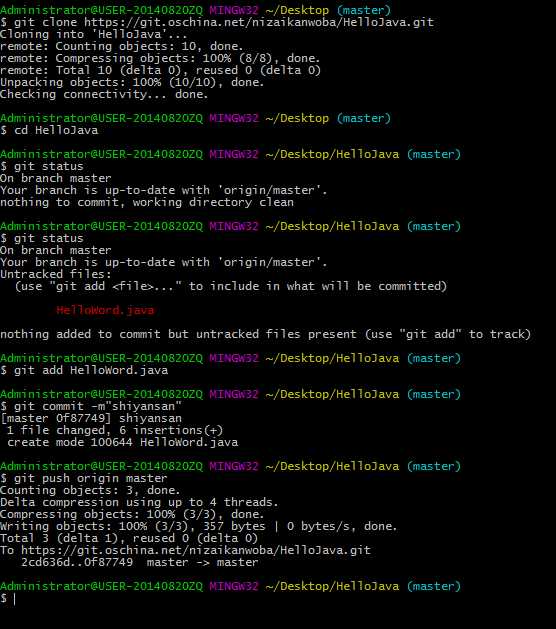Click the 'Cloning into HelloJava' output line
Image resolution: width=556 pixels, height=629 pixels.
click(x=93, y=34)
